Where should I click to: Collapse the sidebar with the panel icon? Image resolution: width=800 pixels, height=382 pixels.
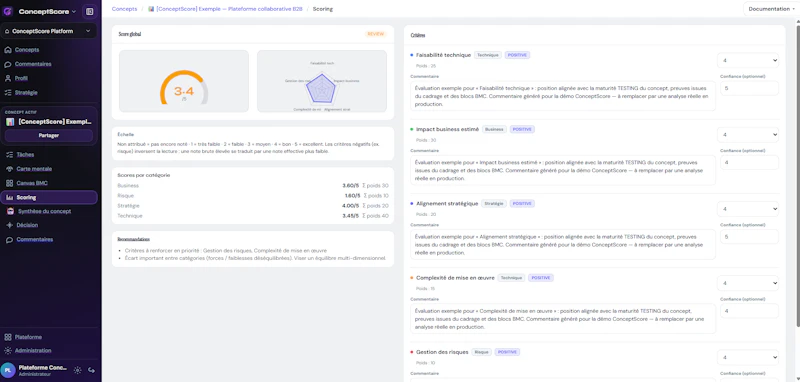point(90,11)
